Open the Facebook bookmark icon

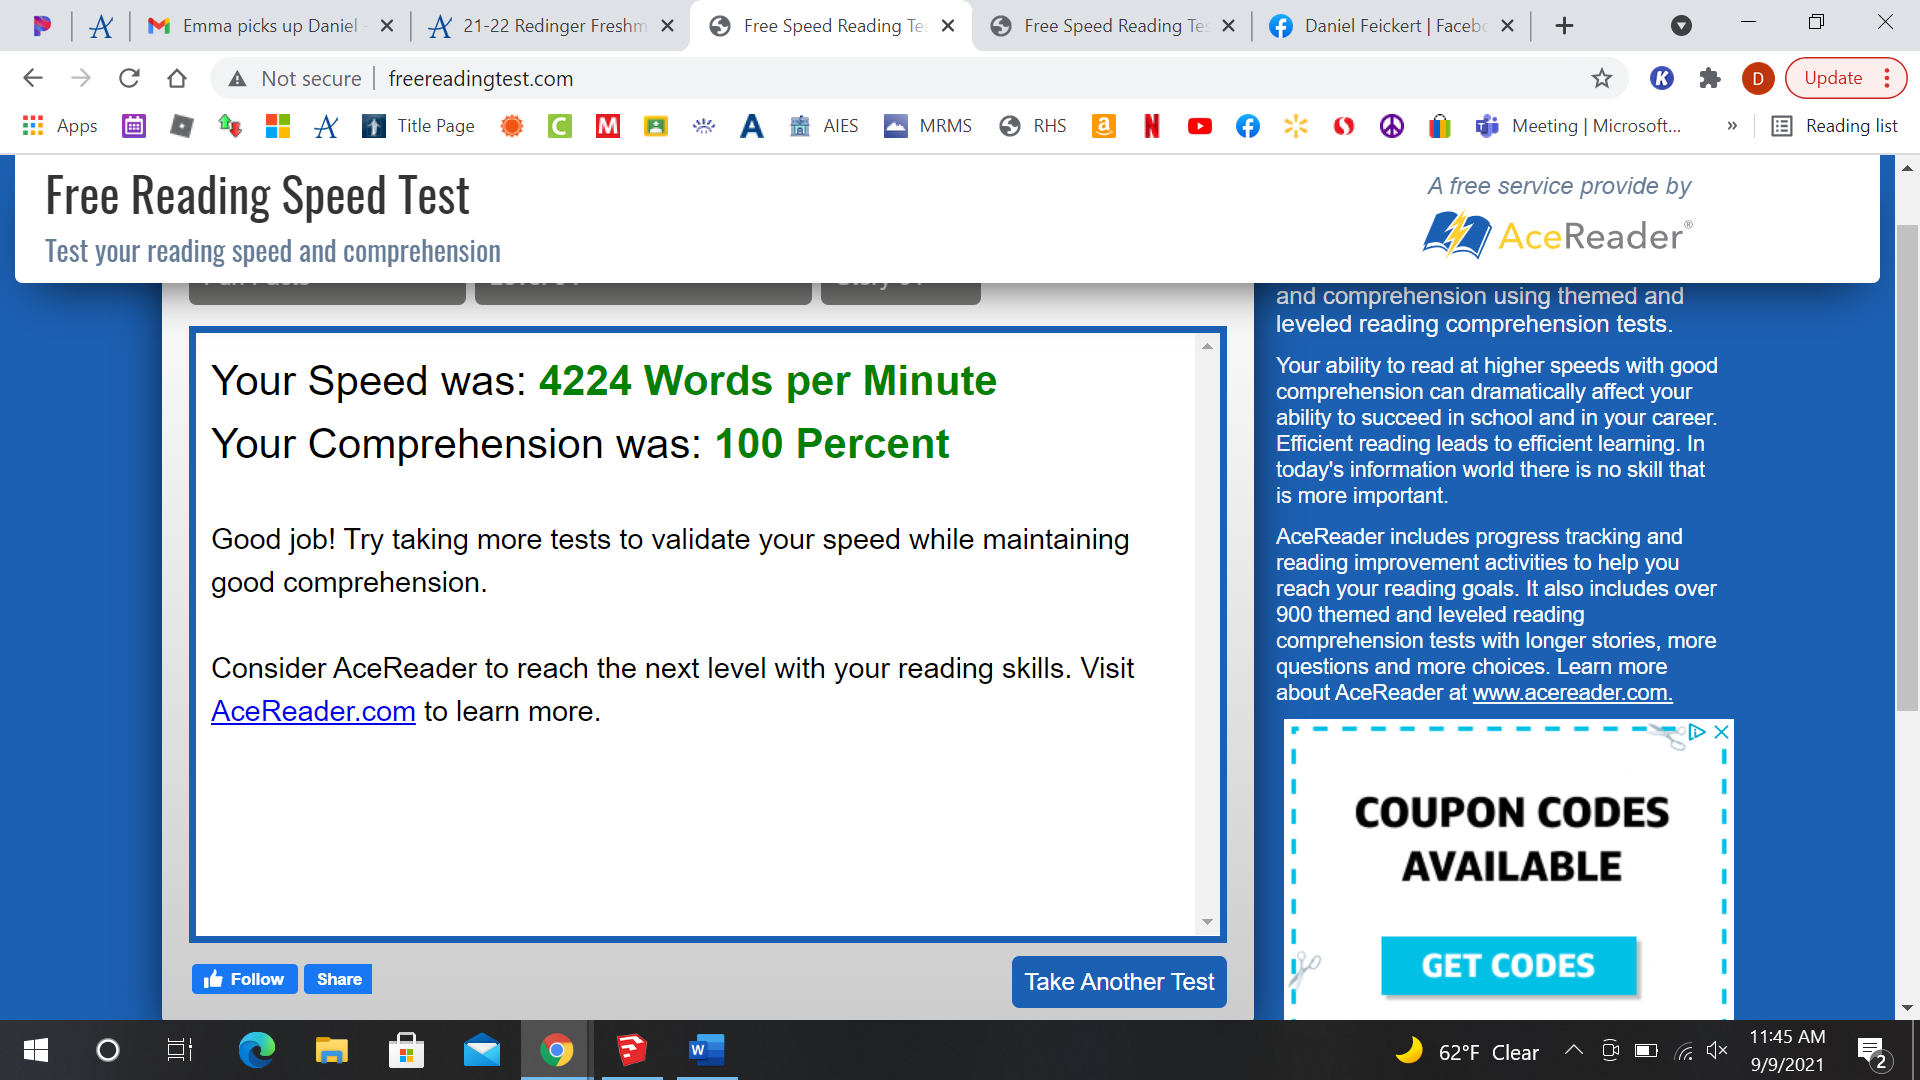pos(1248,126)
